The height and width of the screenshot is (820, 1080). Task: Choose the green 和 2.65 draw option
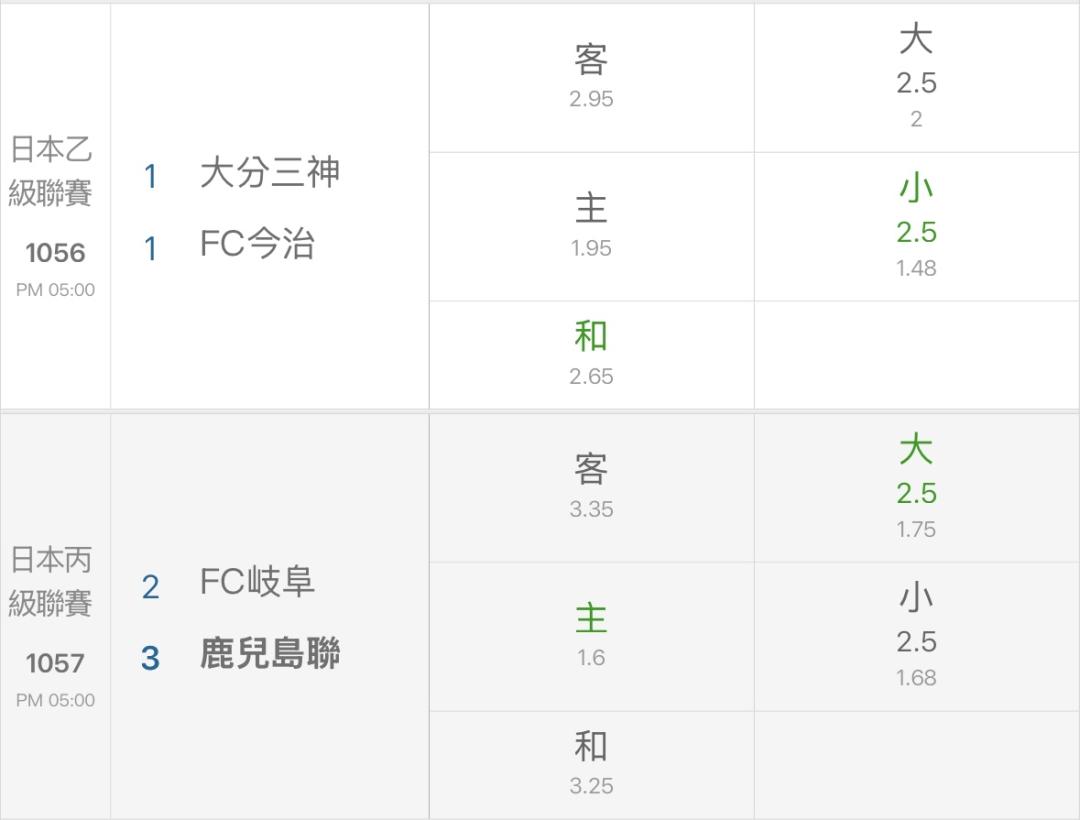click(x=591, y=355)
